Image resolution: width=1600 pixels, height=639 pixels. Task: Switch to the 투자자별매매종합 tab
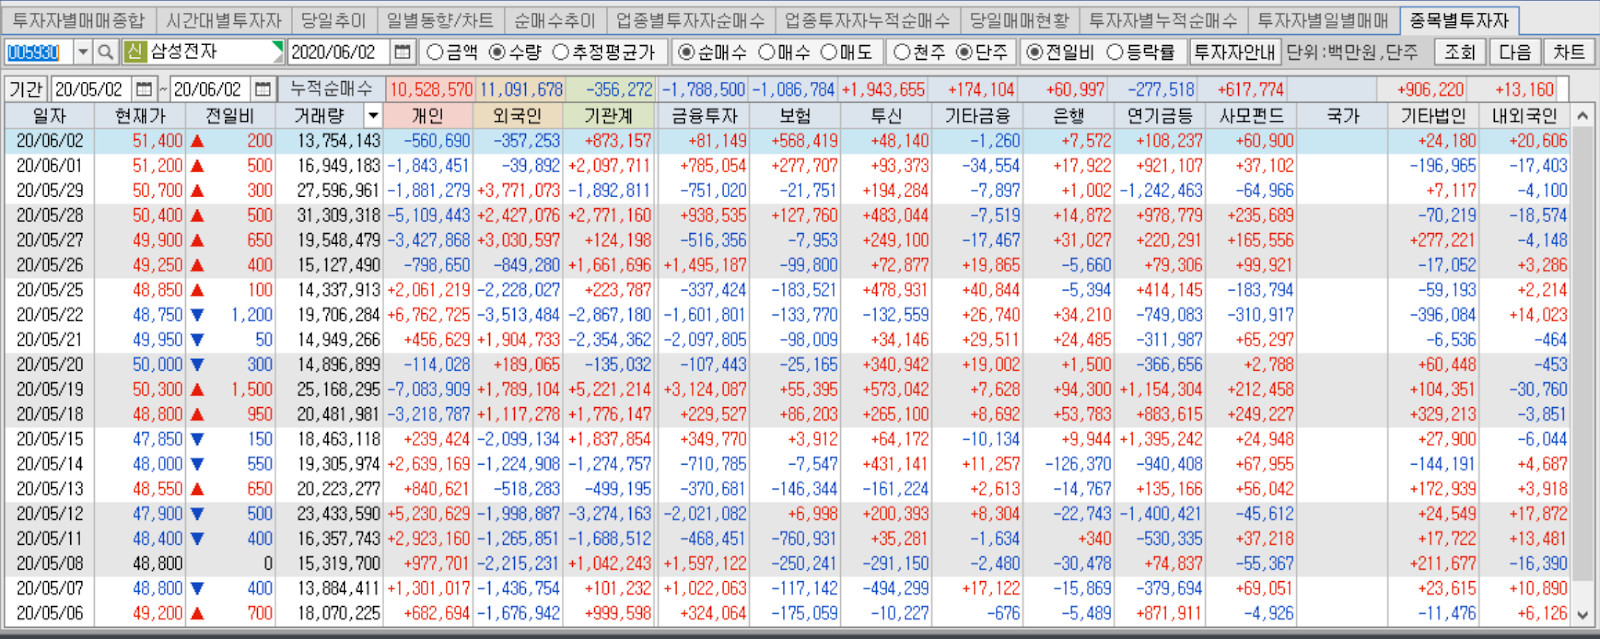78,20
